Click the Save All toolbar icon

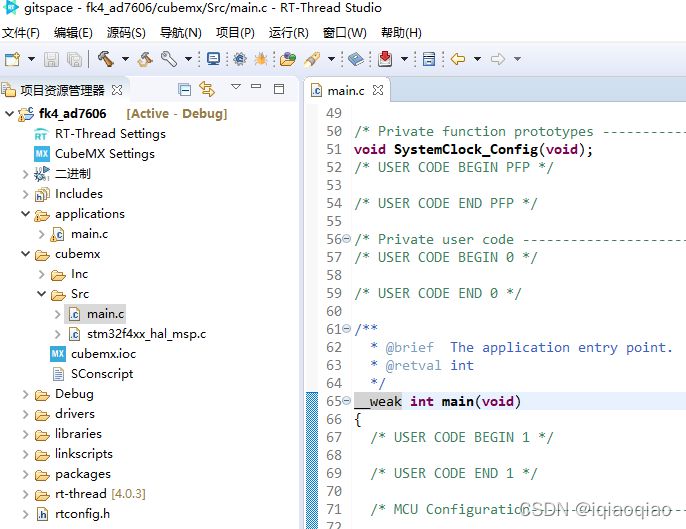74,59
